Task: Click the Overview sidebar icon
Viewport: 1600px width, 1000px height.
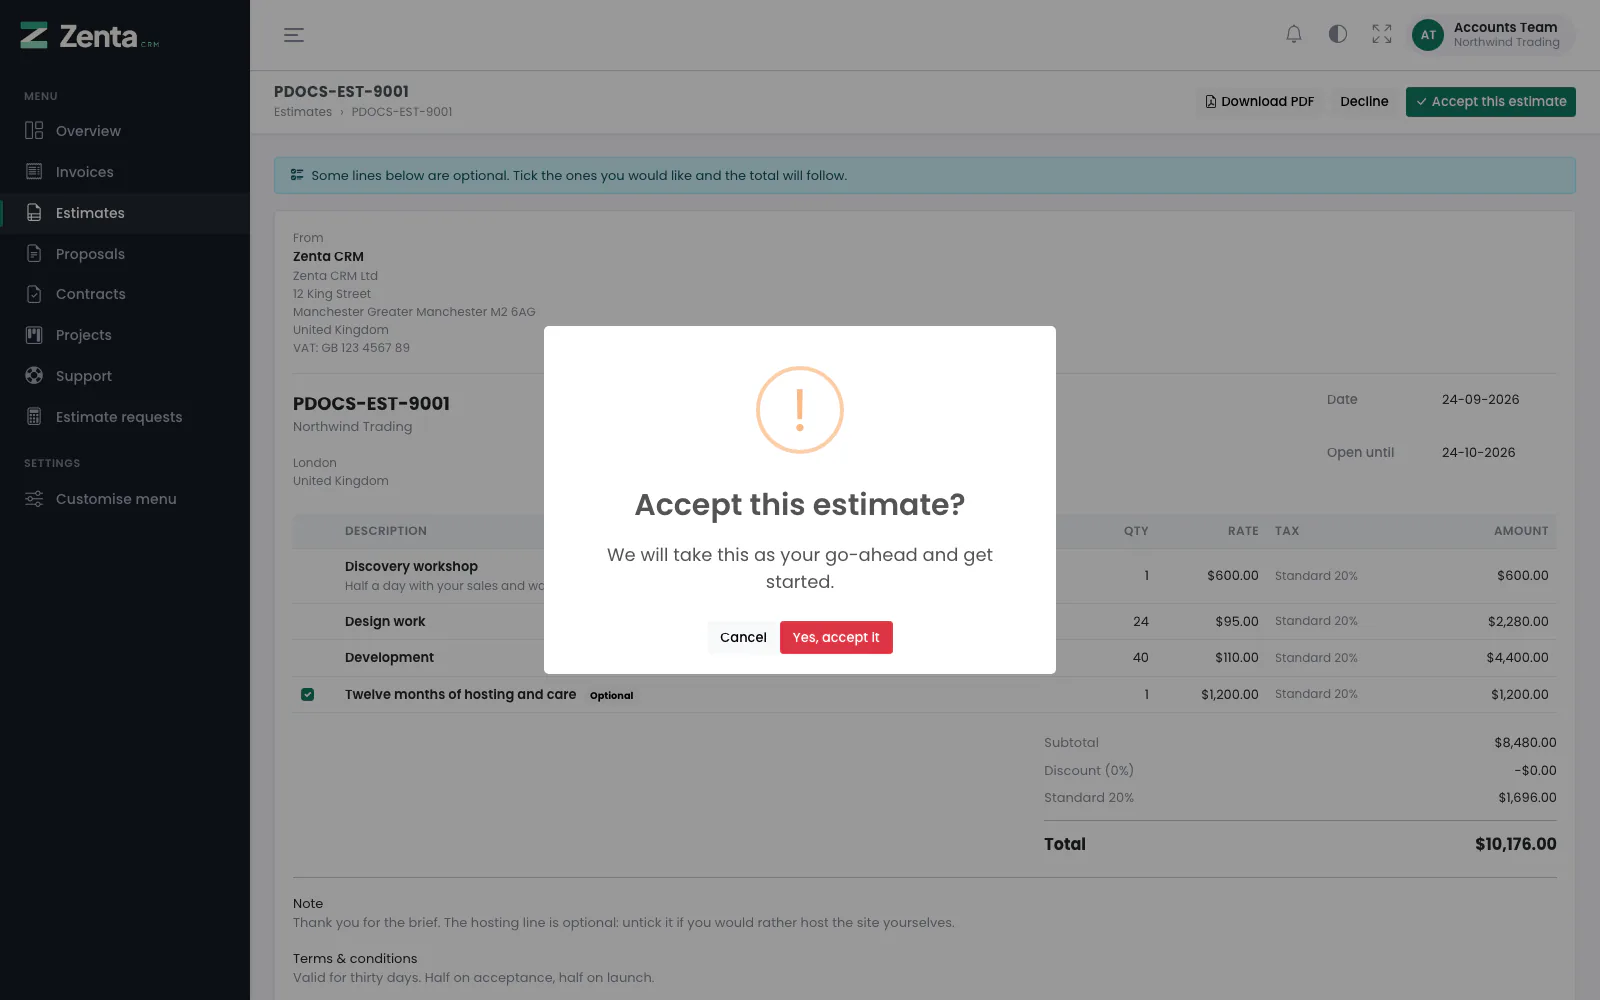Action: pos(34,131)
